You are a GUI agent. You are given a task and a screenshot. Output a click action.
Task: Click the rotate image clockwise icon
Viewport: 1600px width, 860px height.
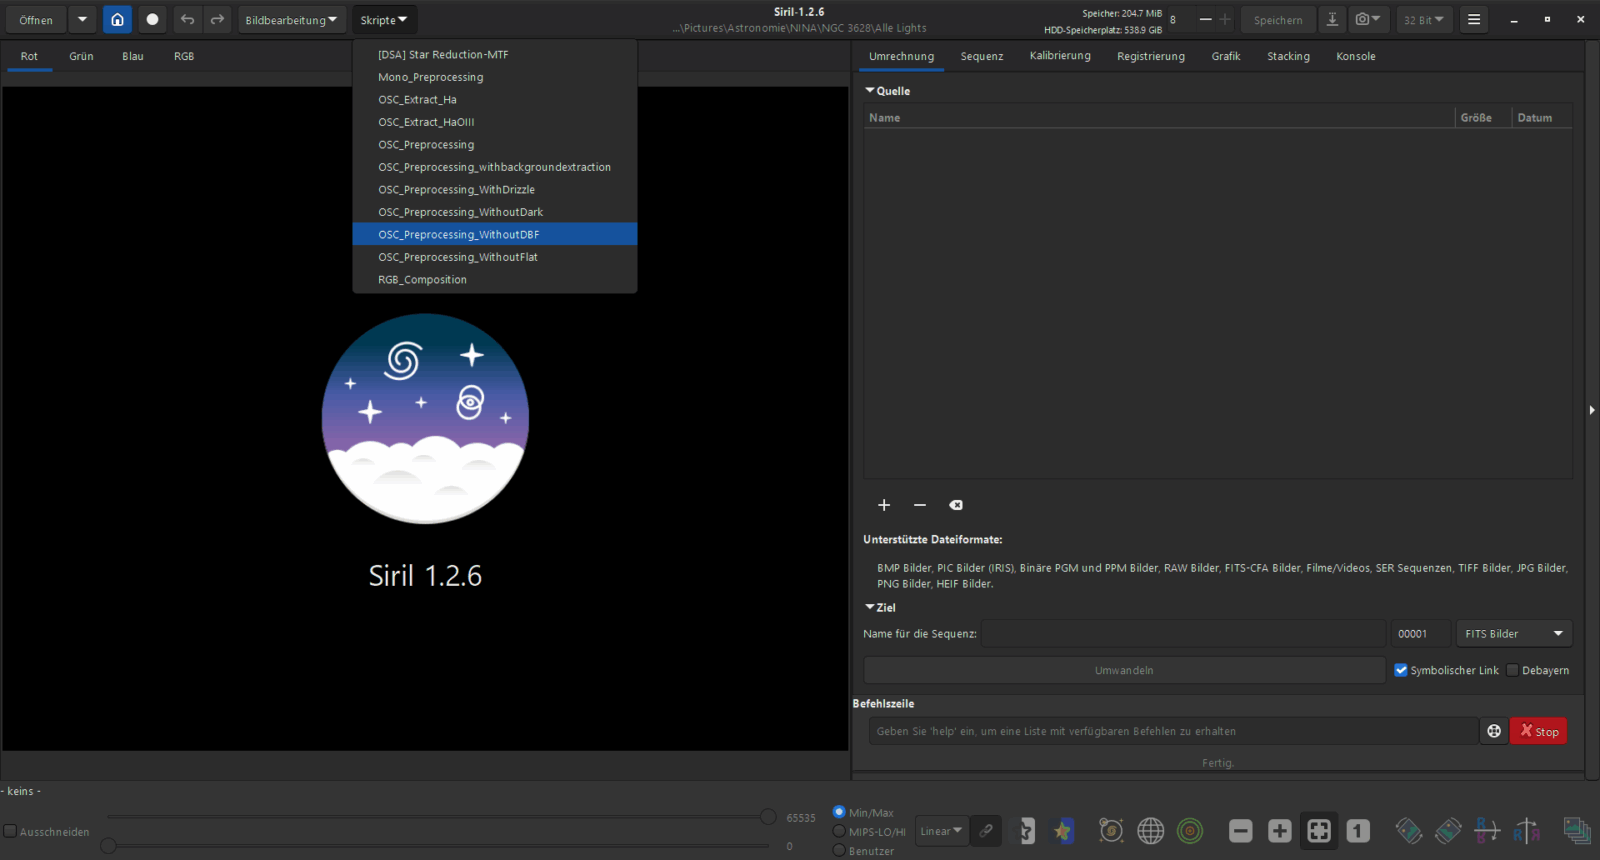coord(1448,831)
